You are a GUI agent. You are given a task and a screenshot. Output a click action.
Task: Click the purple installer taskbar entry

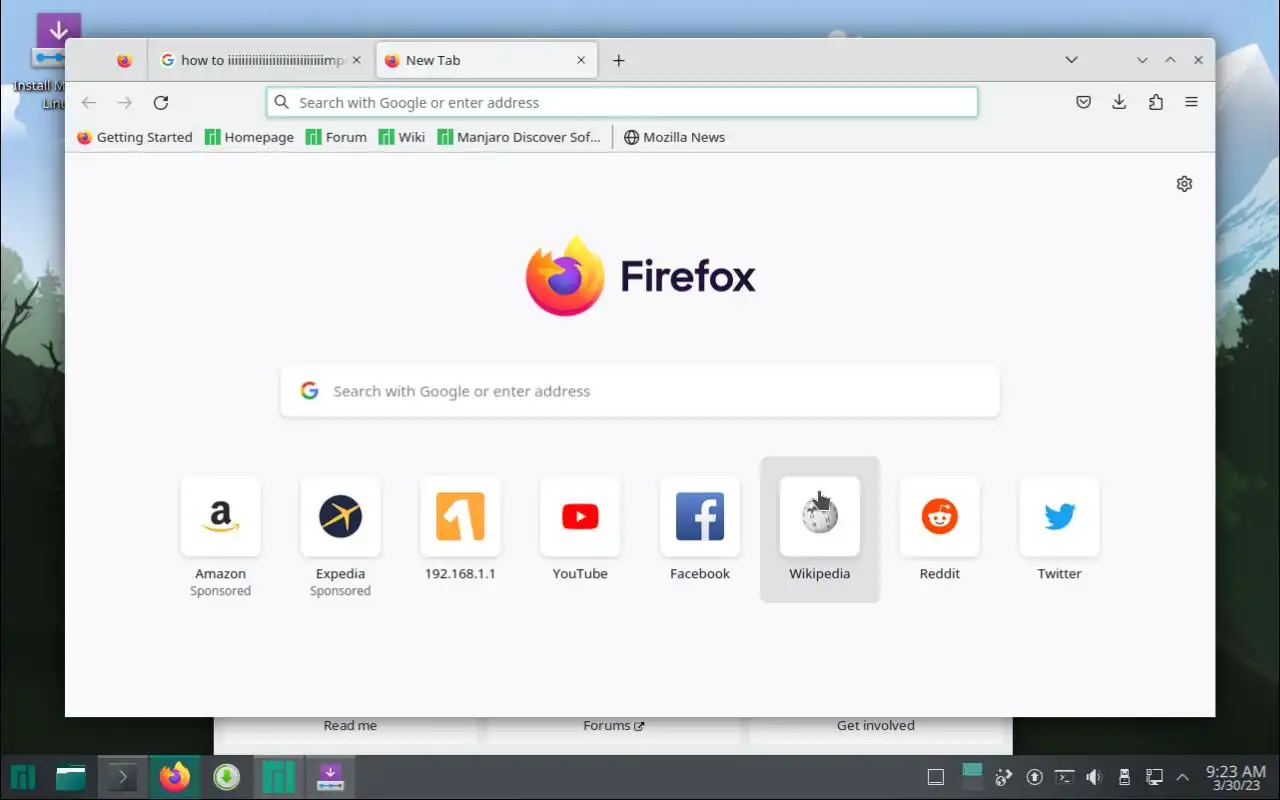coord(330,776)
